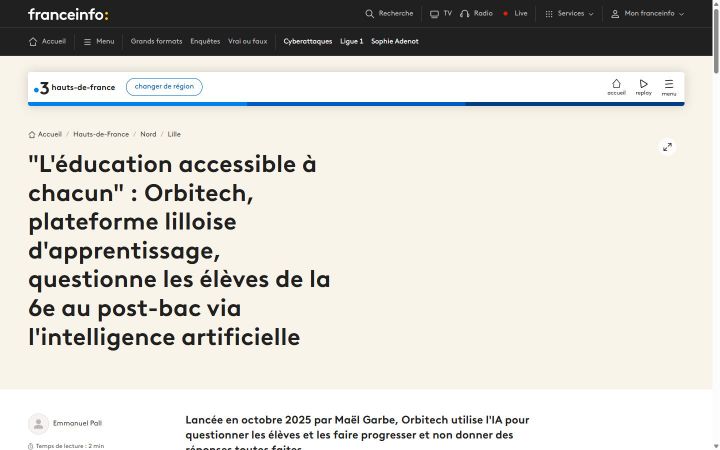The height and width of the screenshot is (450, 720).
Task: Click the 'Temps de lecture : 2 min' text
Action: 70,446
